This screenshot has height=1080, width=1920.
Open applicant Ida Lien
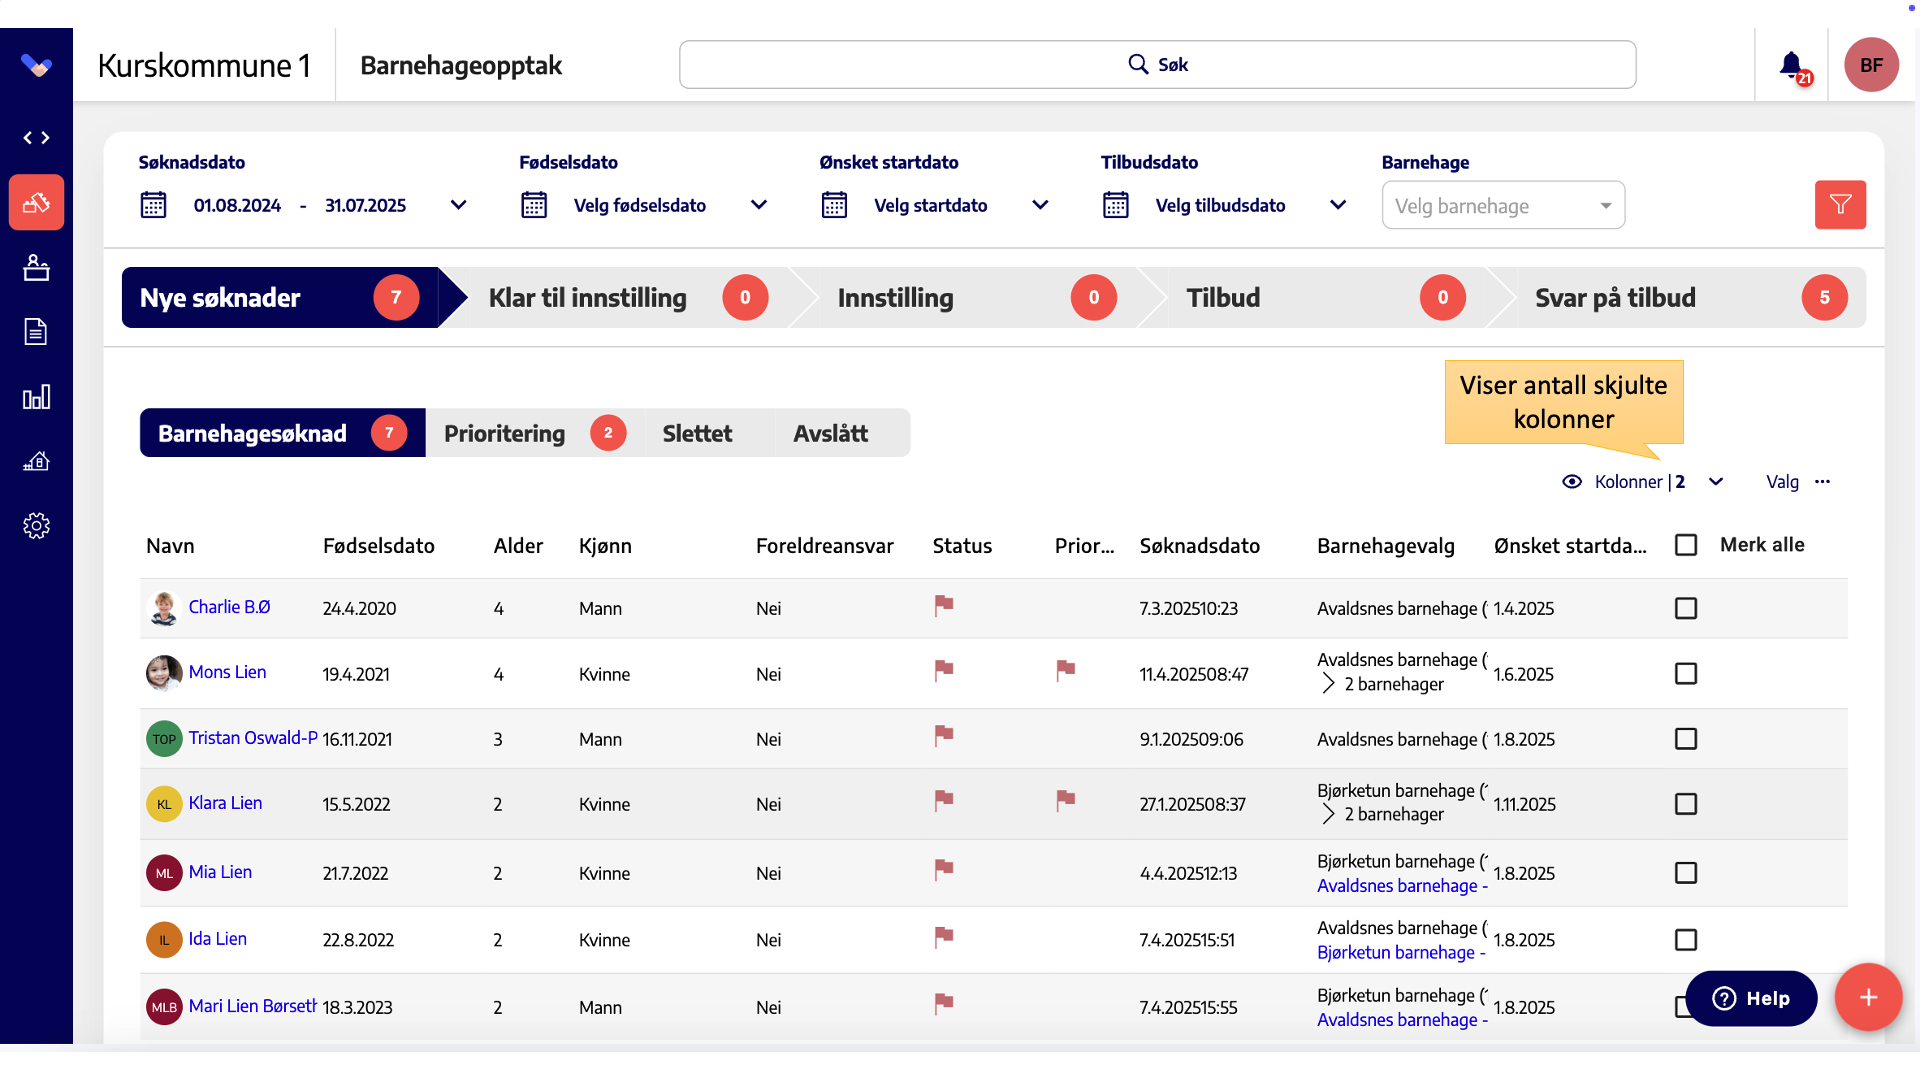click(217, 939)
